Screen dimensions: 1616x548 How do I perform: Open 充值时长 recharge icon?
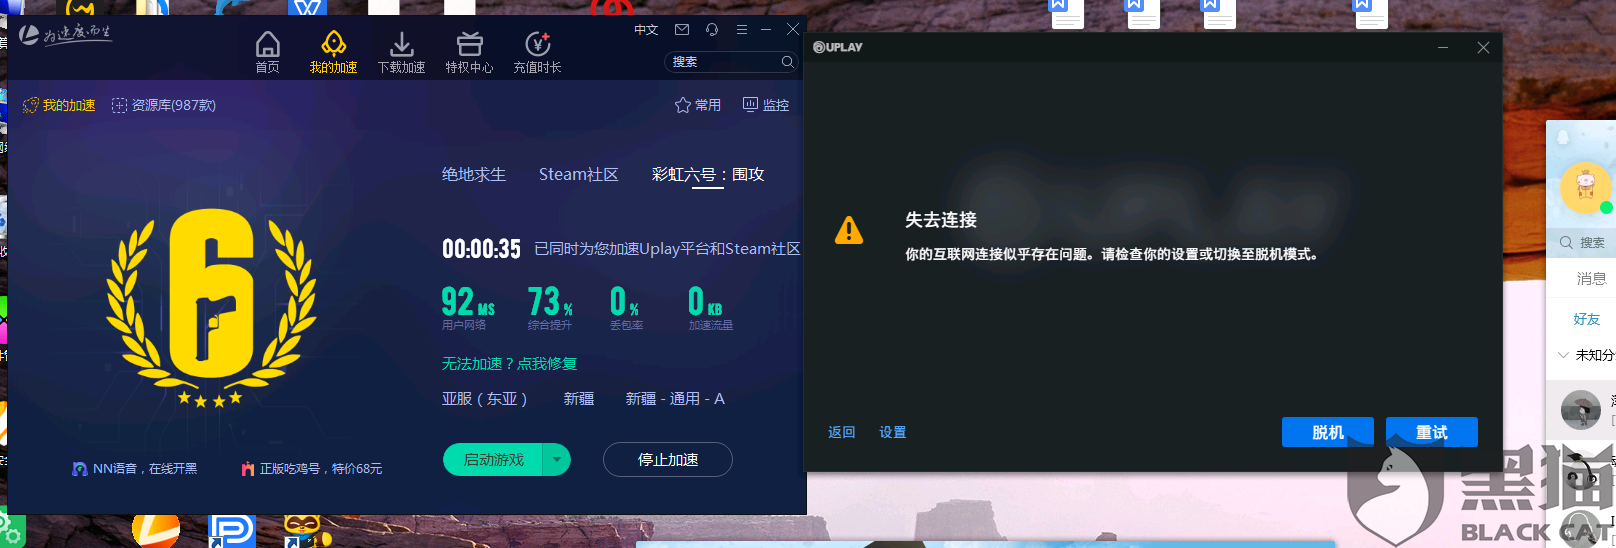point(538,44)
